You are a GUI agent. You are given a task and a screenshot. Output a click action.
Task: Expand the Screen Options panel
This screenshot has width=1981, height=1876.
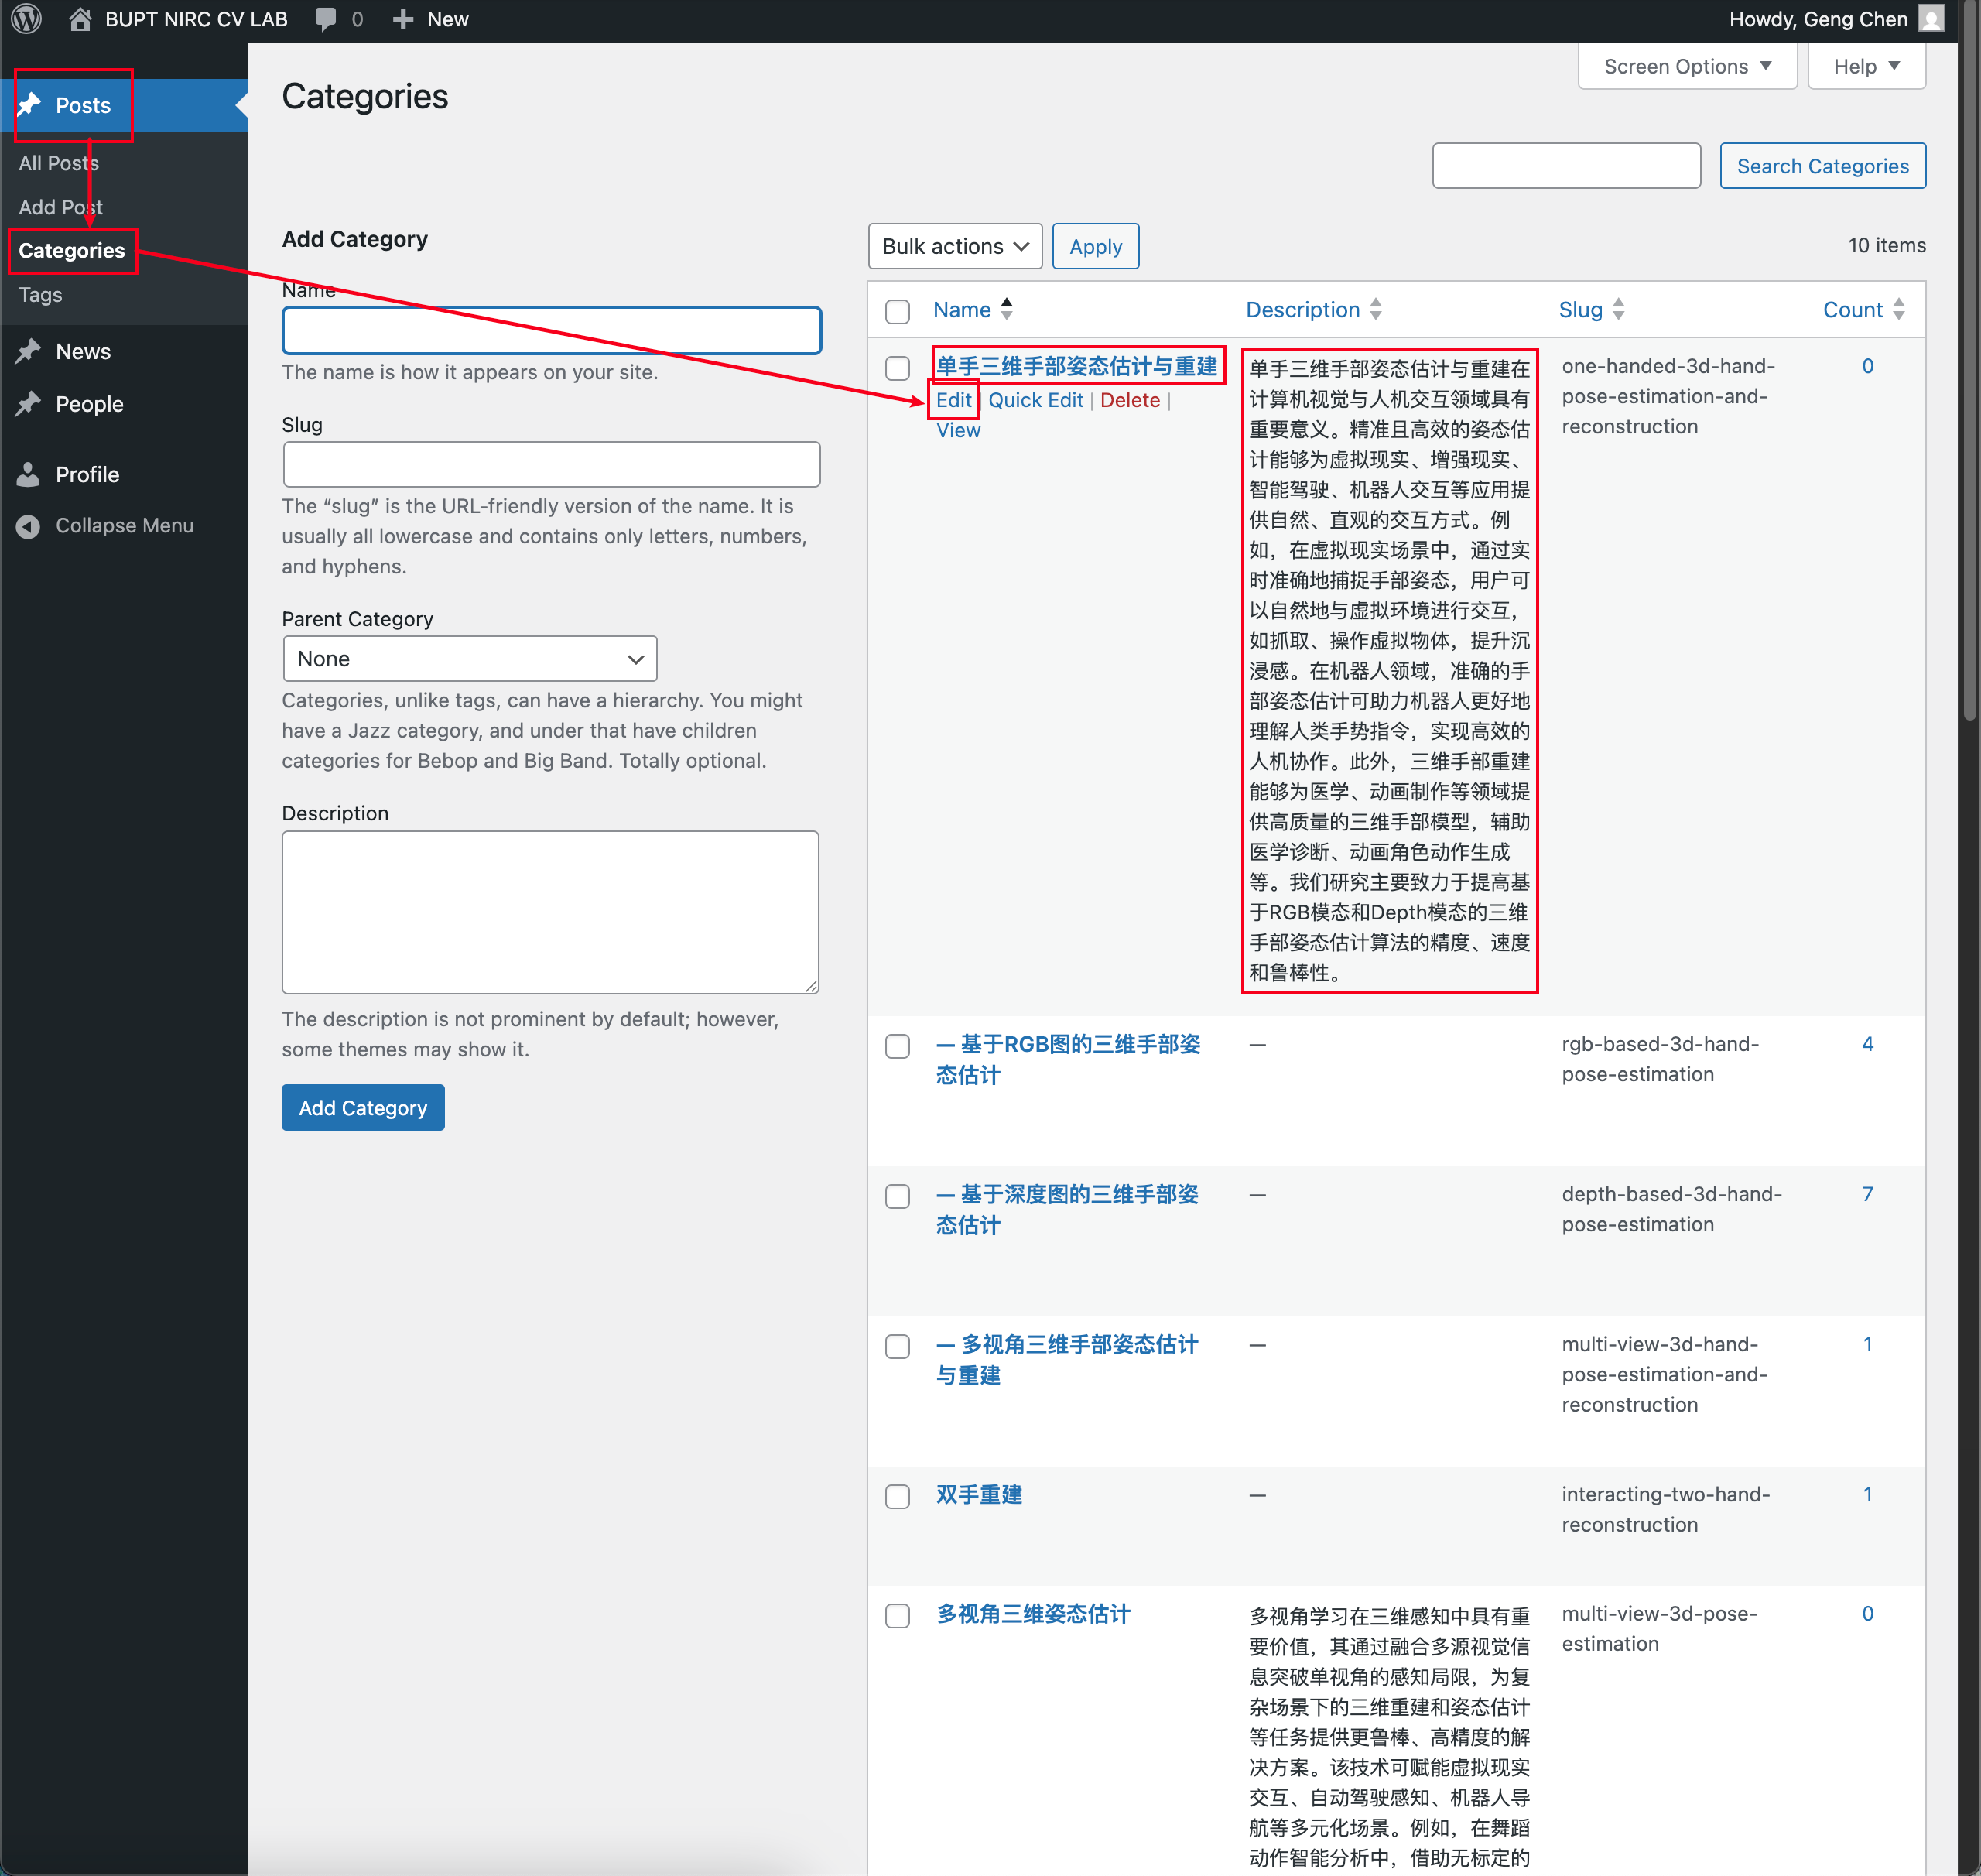click(1686, 66)
